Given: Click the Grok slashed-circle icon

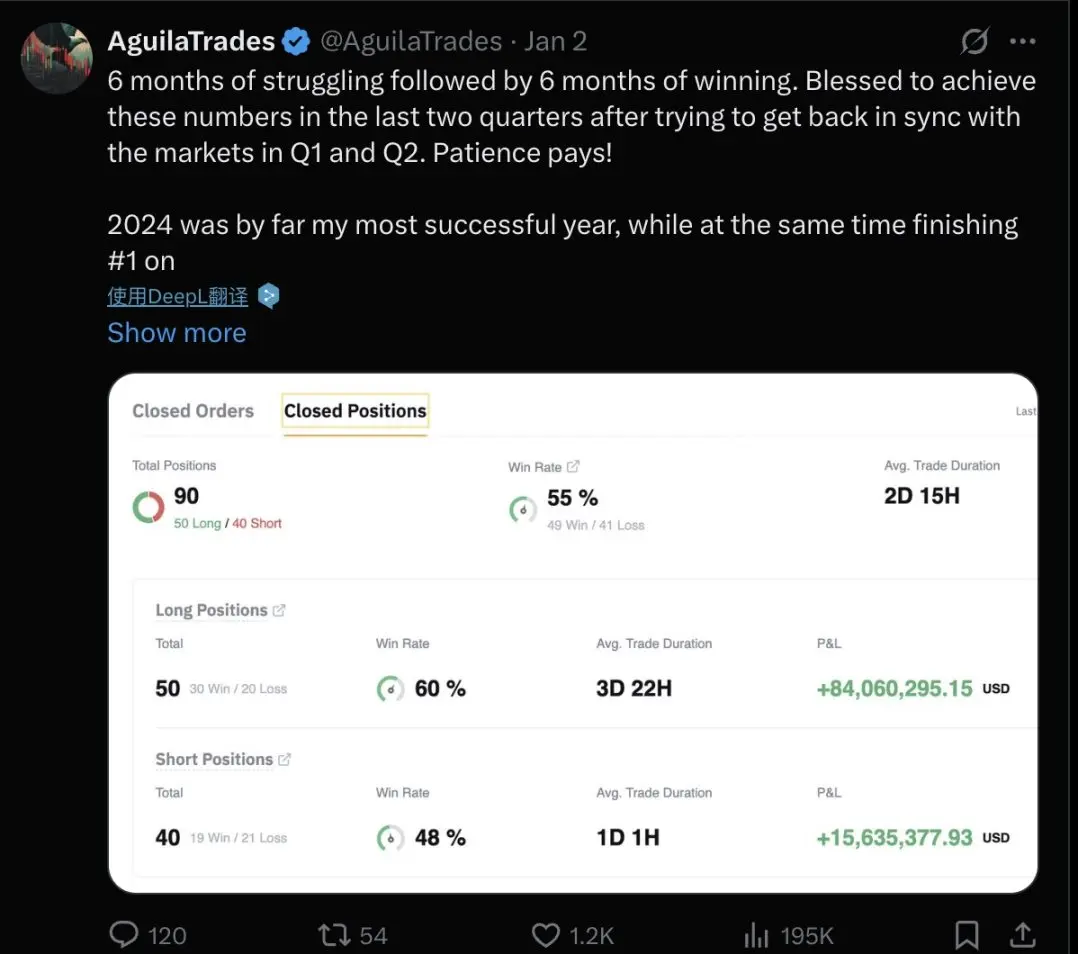Looking at the screenshot, I should point(975,41).
